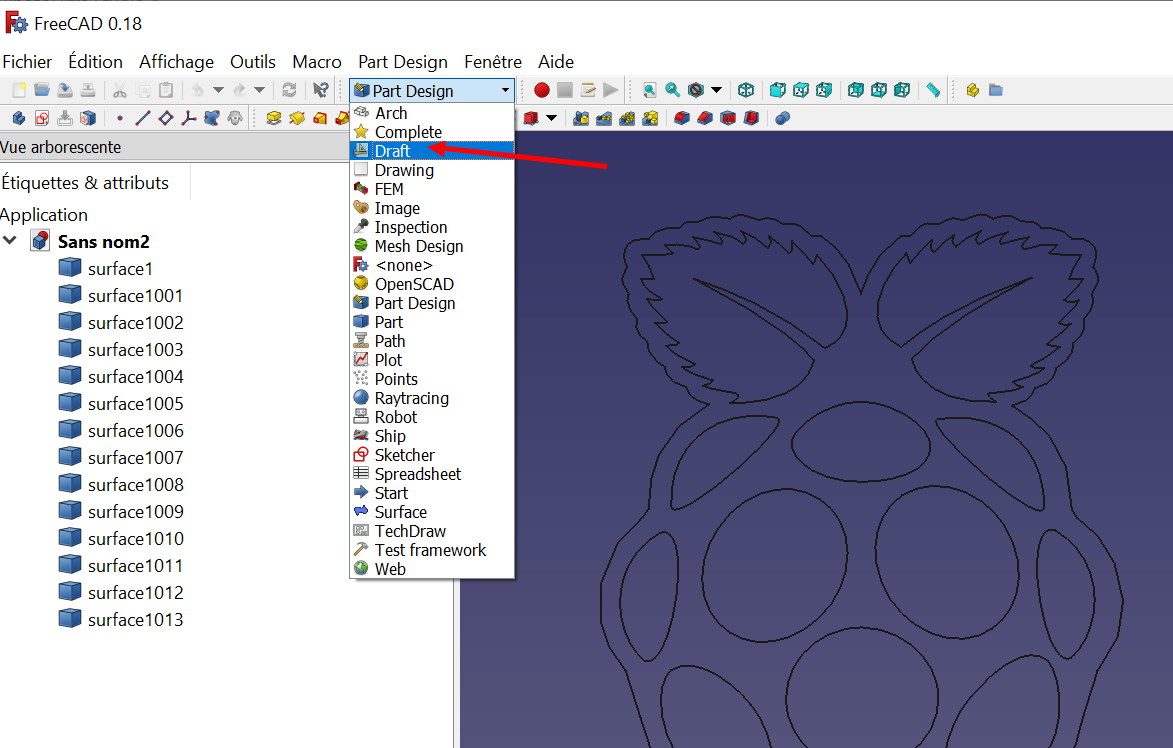Select Spreadsheet in workbench list
This screenshot has height=748, width=1173.
coord(432,474)
